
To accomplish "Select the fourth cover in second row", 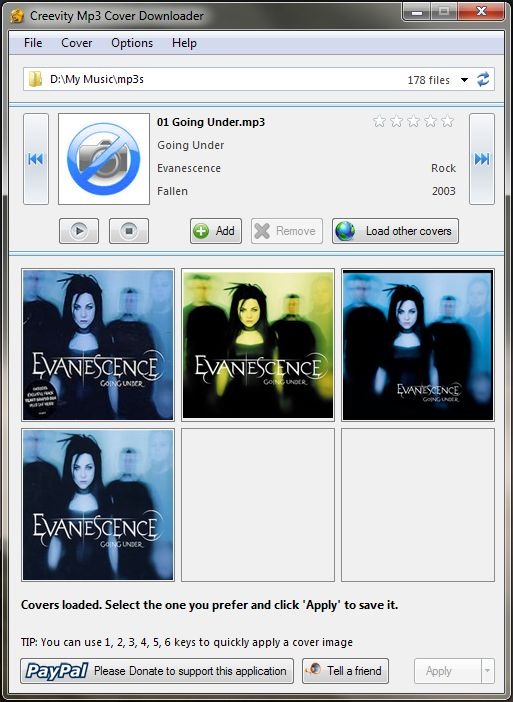I will [x=98, y=505].
